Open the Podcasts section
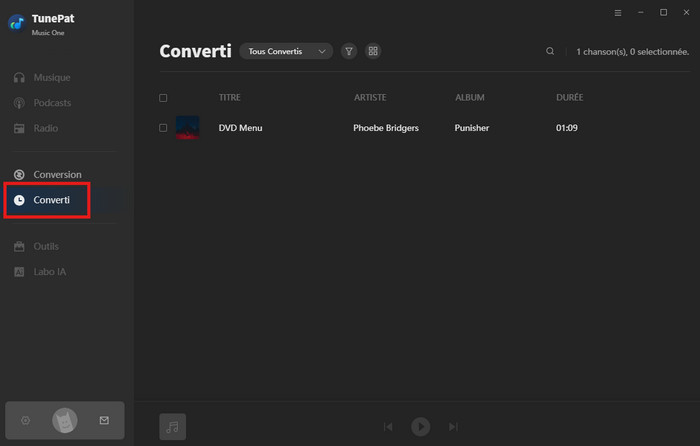 point(52,103)
